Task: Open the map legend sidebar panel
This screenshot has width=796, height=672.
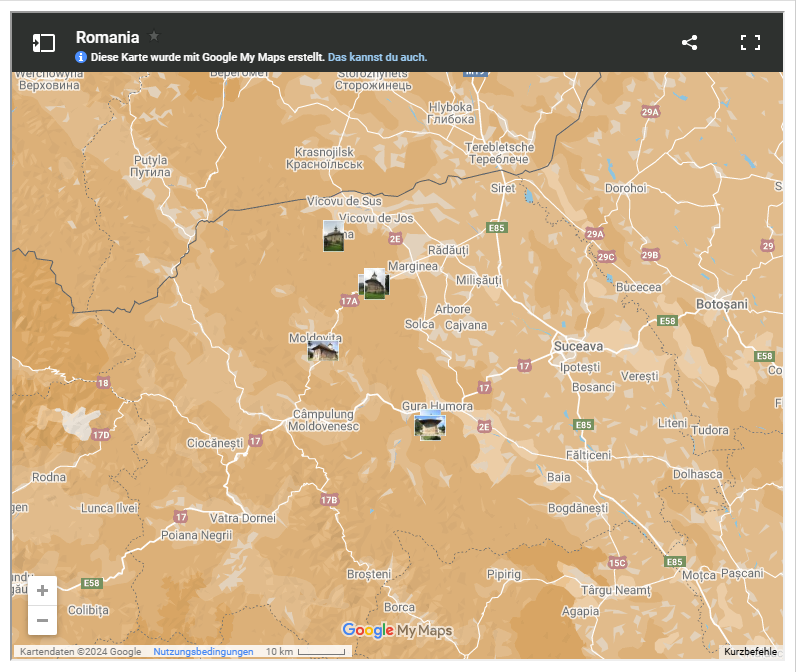Action: pyautogui.click(x=43, y=42)
